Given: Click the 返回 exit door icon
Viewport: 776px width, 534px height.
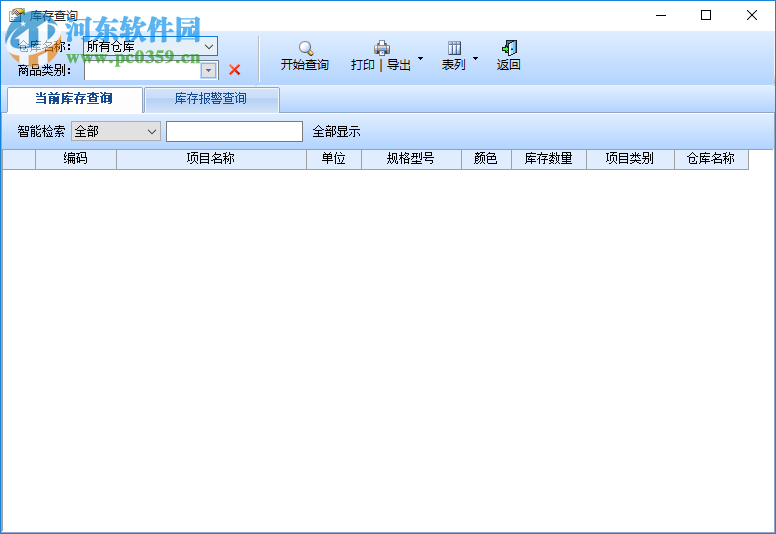Looking at the screenshot, I should (509, 48).
